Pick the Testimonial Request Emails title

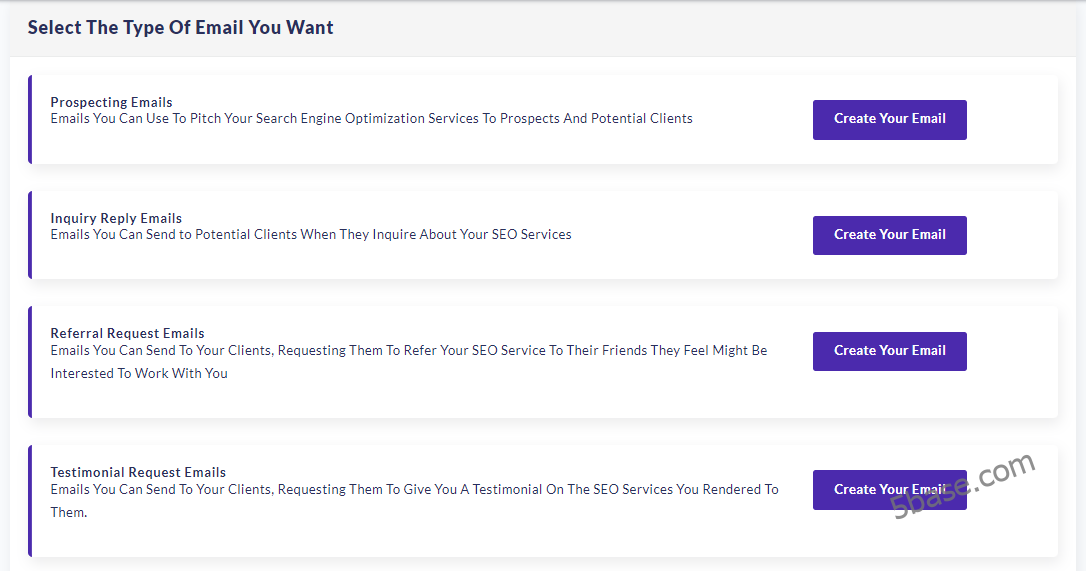(x=138, y=472)
